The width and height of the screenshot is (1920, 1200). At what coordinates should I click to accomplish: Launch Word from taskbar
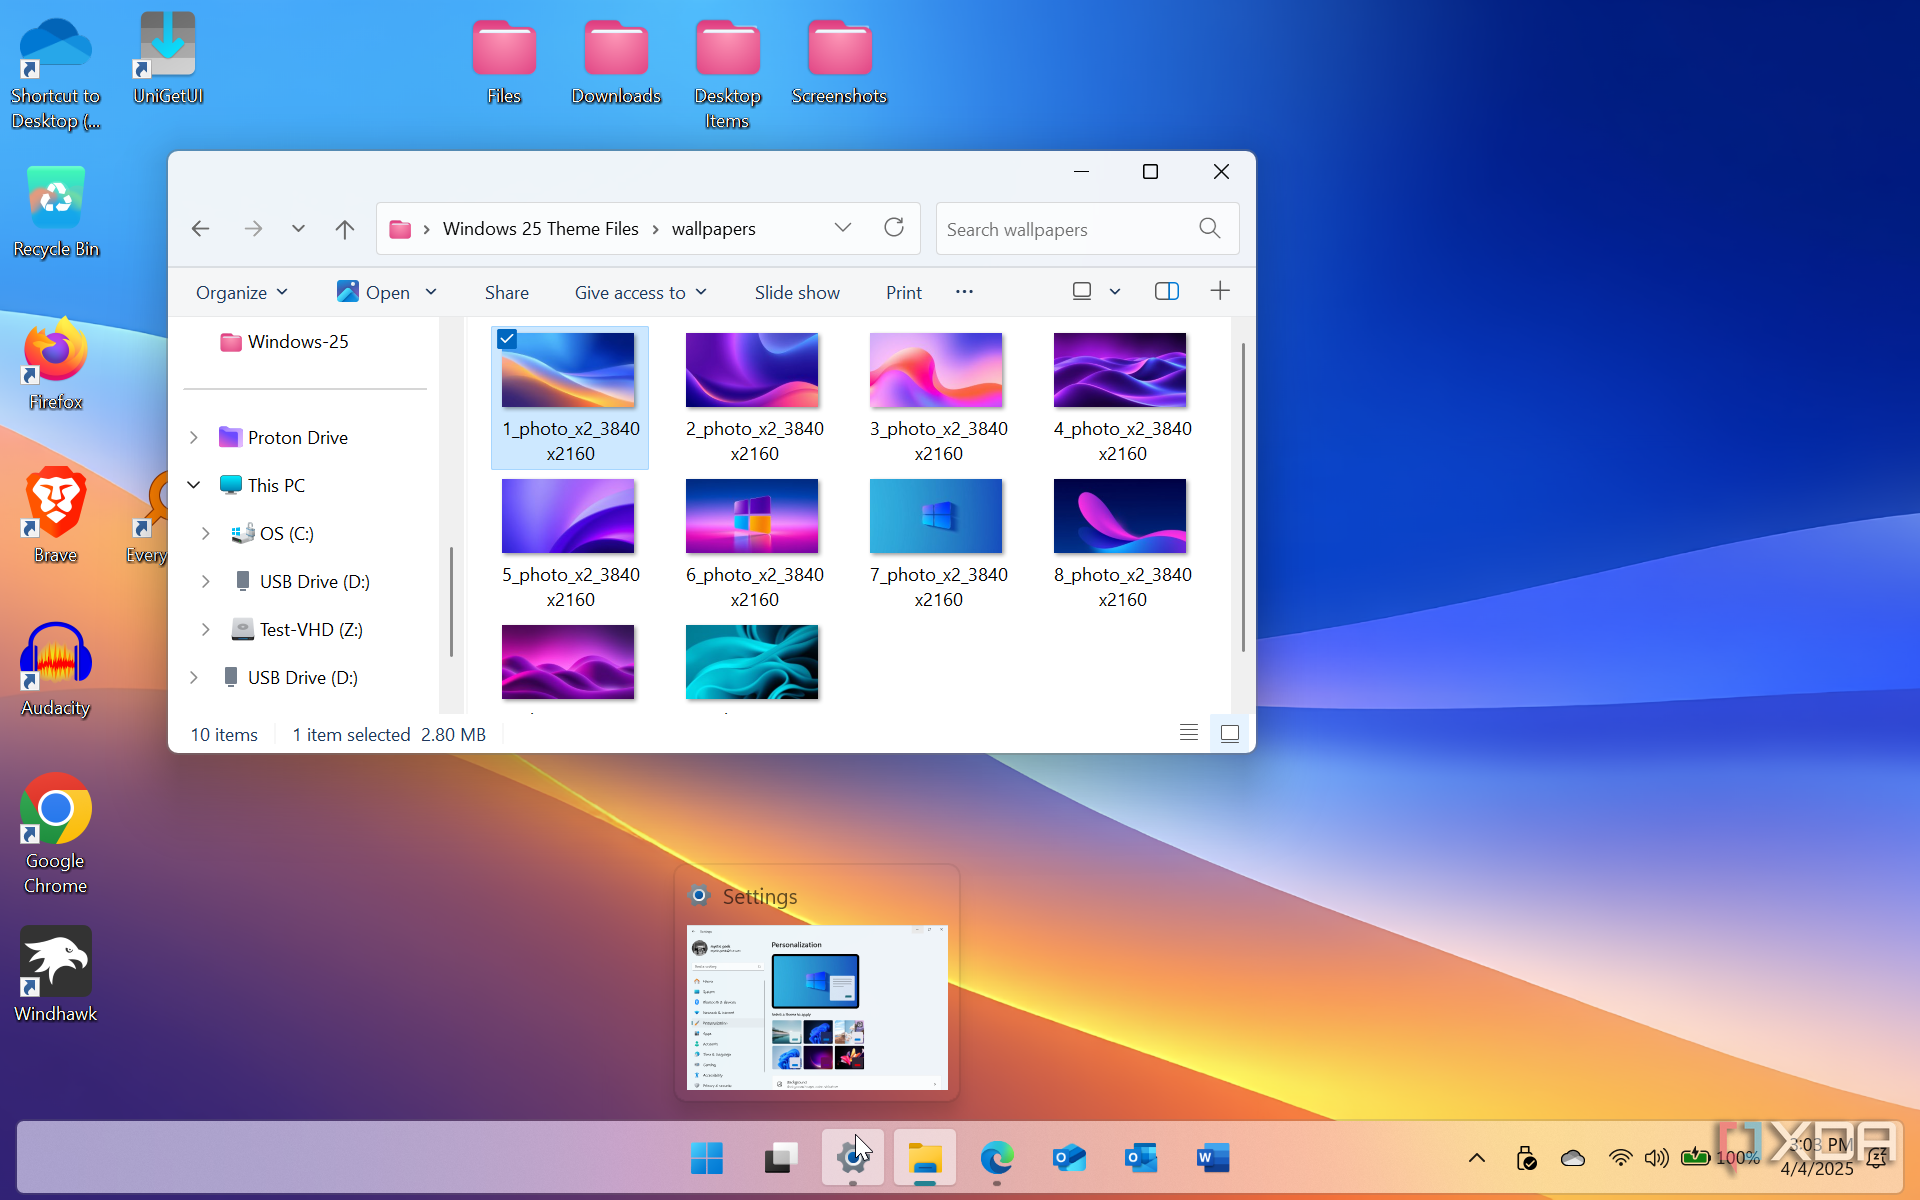[x=1213, y=1158]
